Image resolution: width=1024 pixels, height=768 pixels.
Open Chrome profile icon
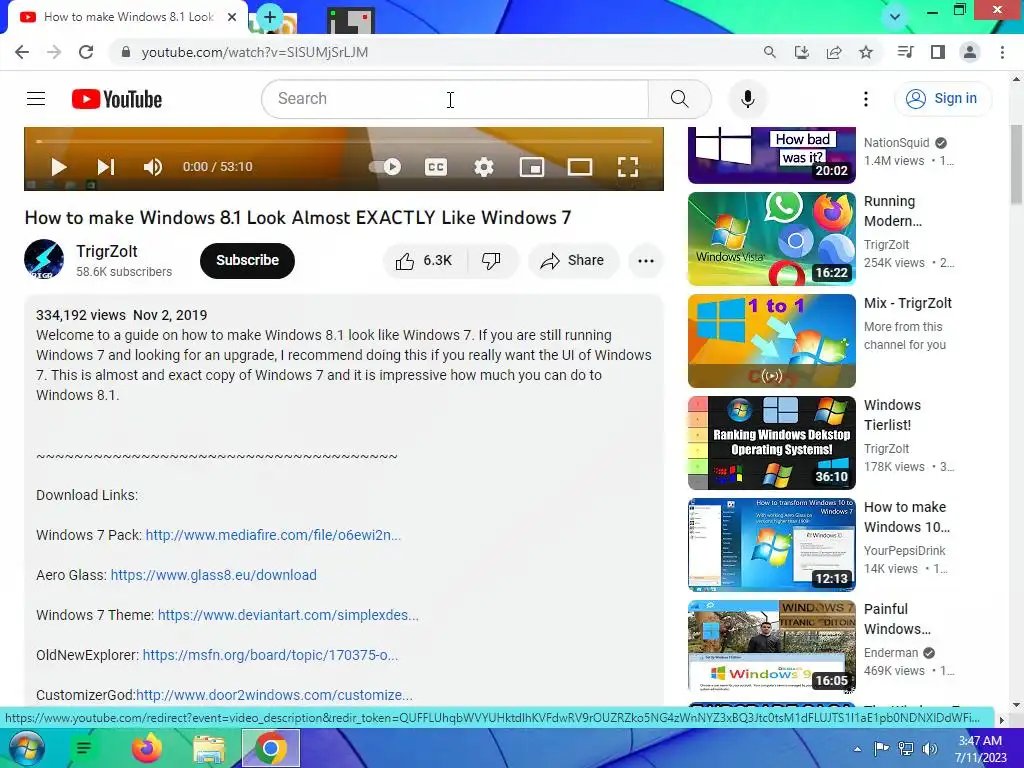click(970, 52)
